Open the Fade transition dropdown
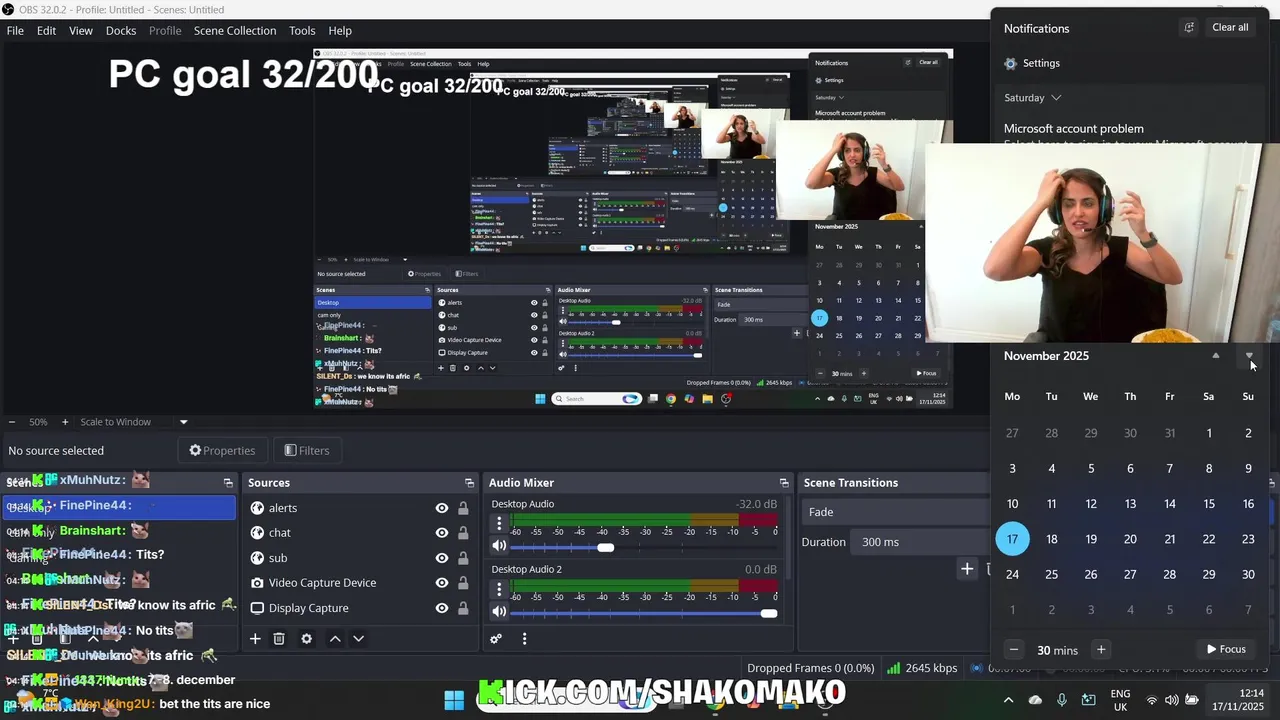Viewport: 1280px width, 720px height. coord(897,512)
